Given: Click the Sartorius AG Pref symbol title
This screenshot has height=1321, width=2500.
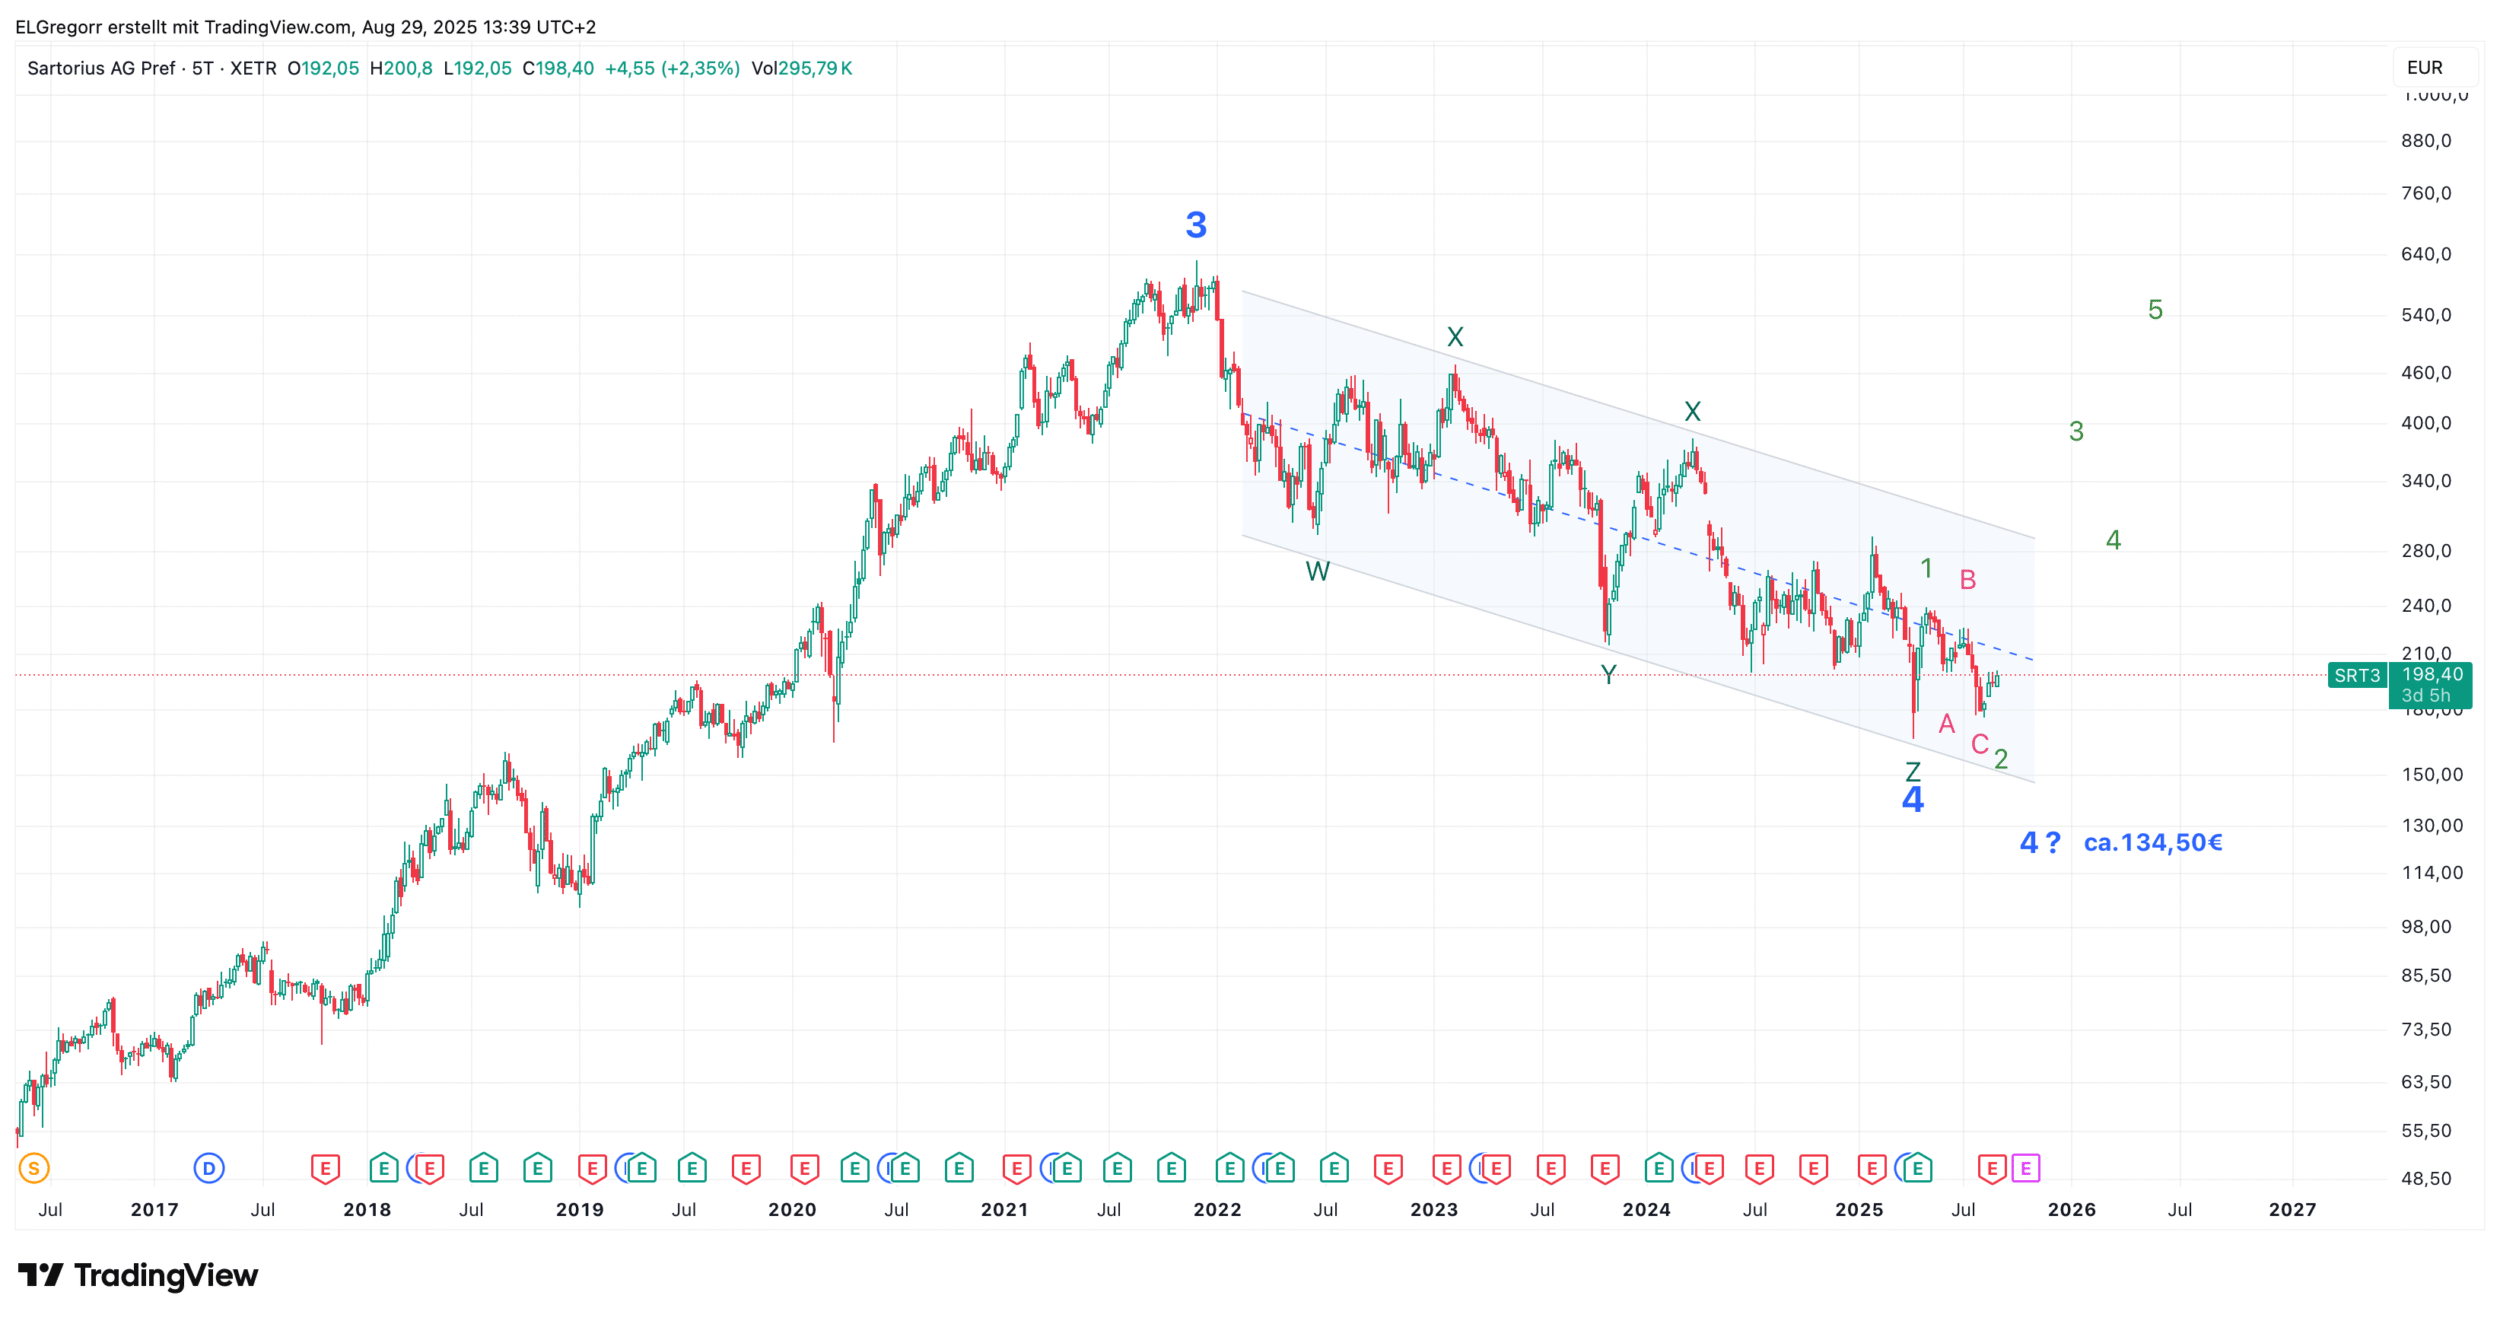Looking at the screenshot, I should tap(101, 69).
